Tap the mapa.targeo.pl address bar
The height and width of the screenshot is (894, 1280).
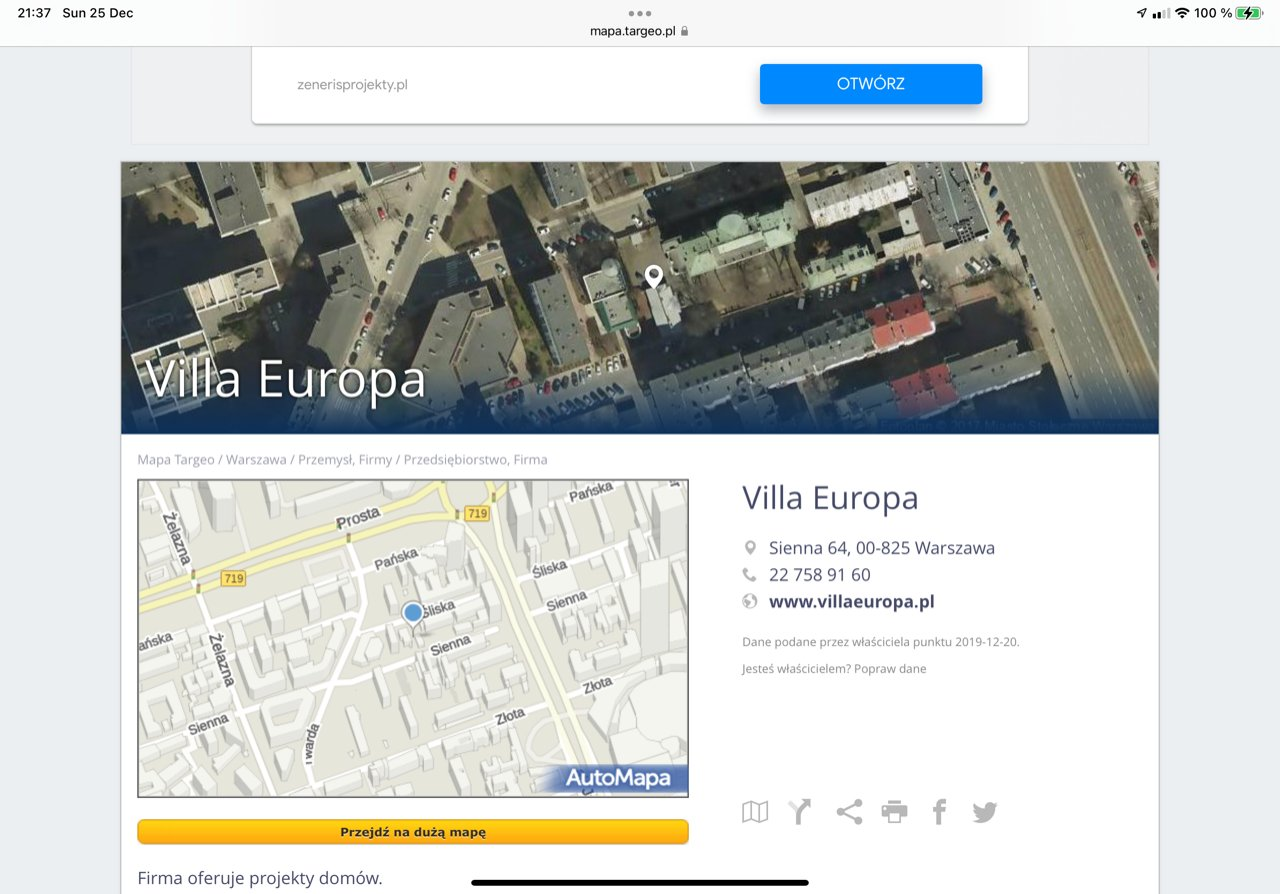640,31
